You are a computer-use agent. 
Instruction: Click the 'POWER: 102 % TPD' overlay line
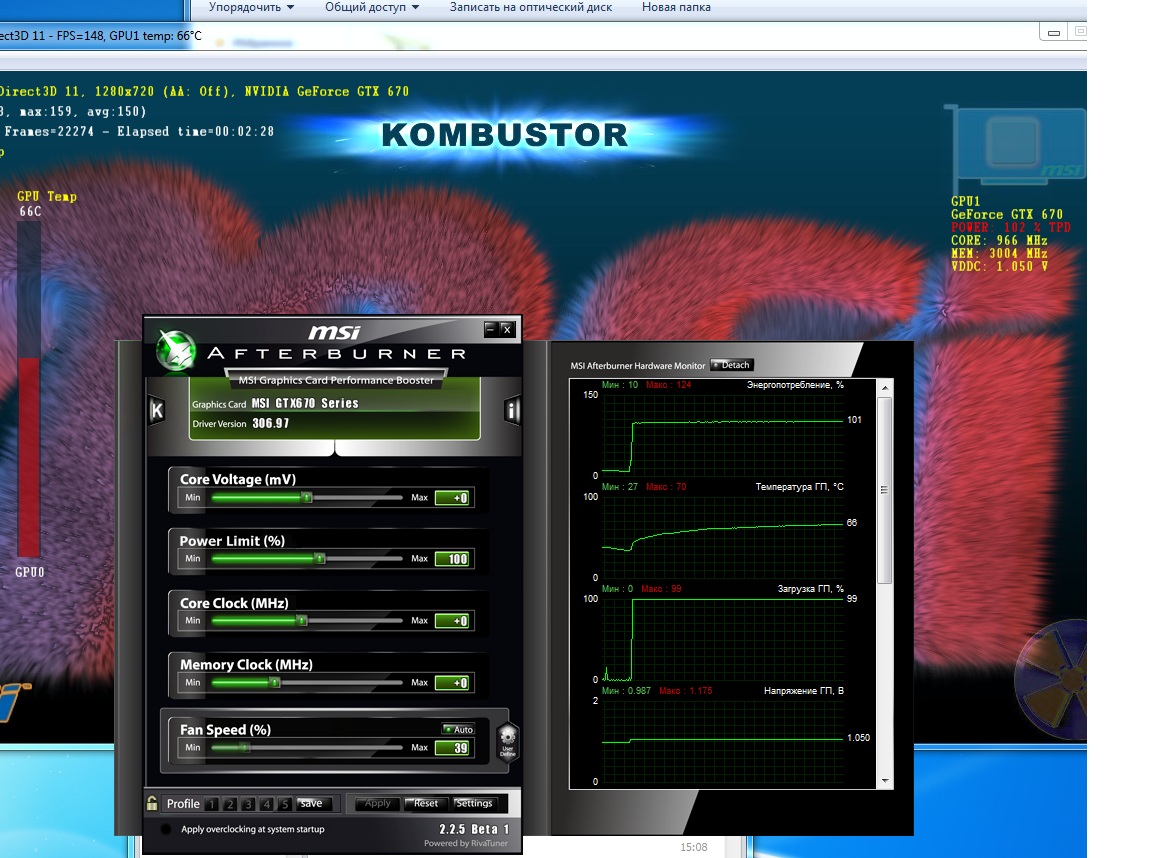[1011, 227]
